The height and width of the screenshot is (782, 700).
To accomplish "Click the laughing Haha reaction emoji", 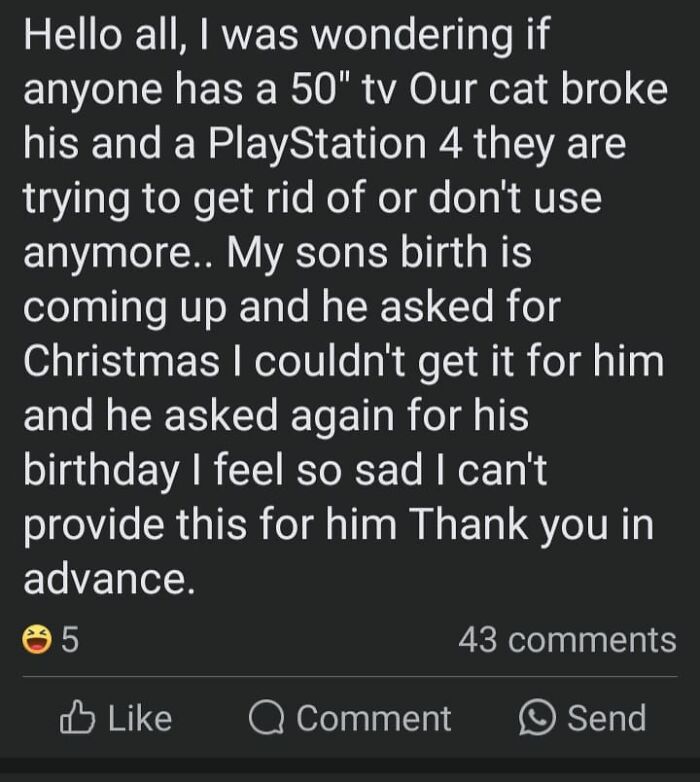I will (37, 640).
